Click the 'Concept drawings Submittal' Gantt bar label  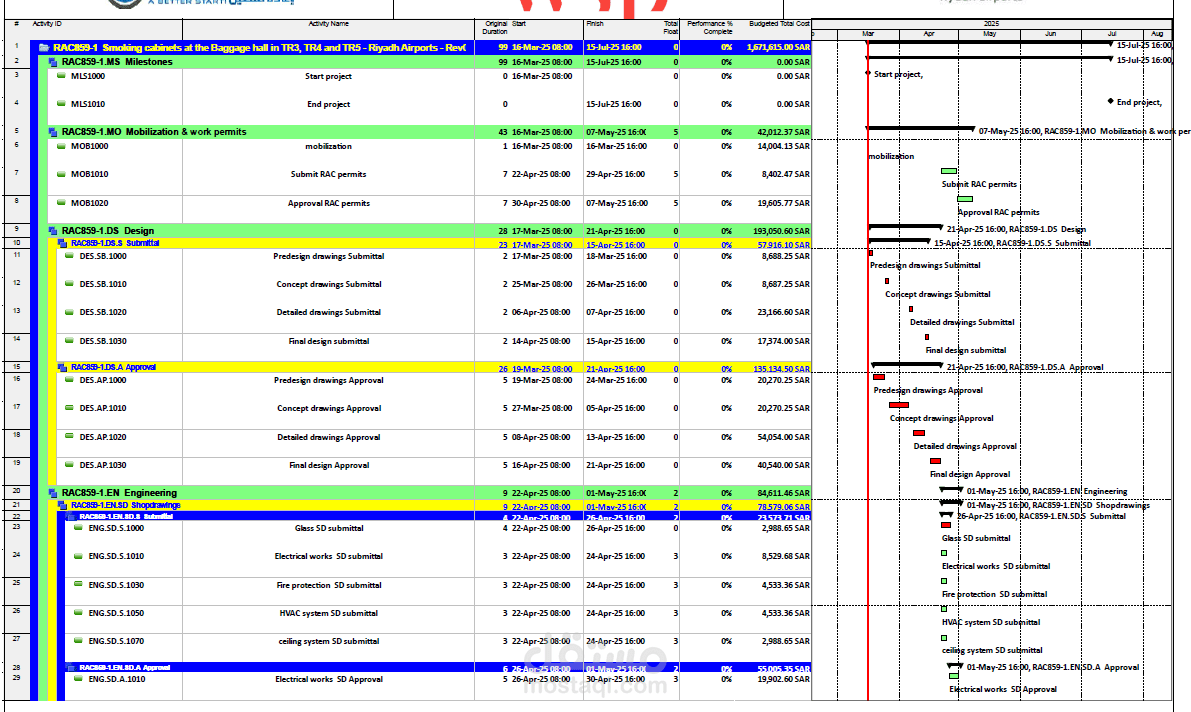937,294
